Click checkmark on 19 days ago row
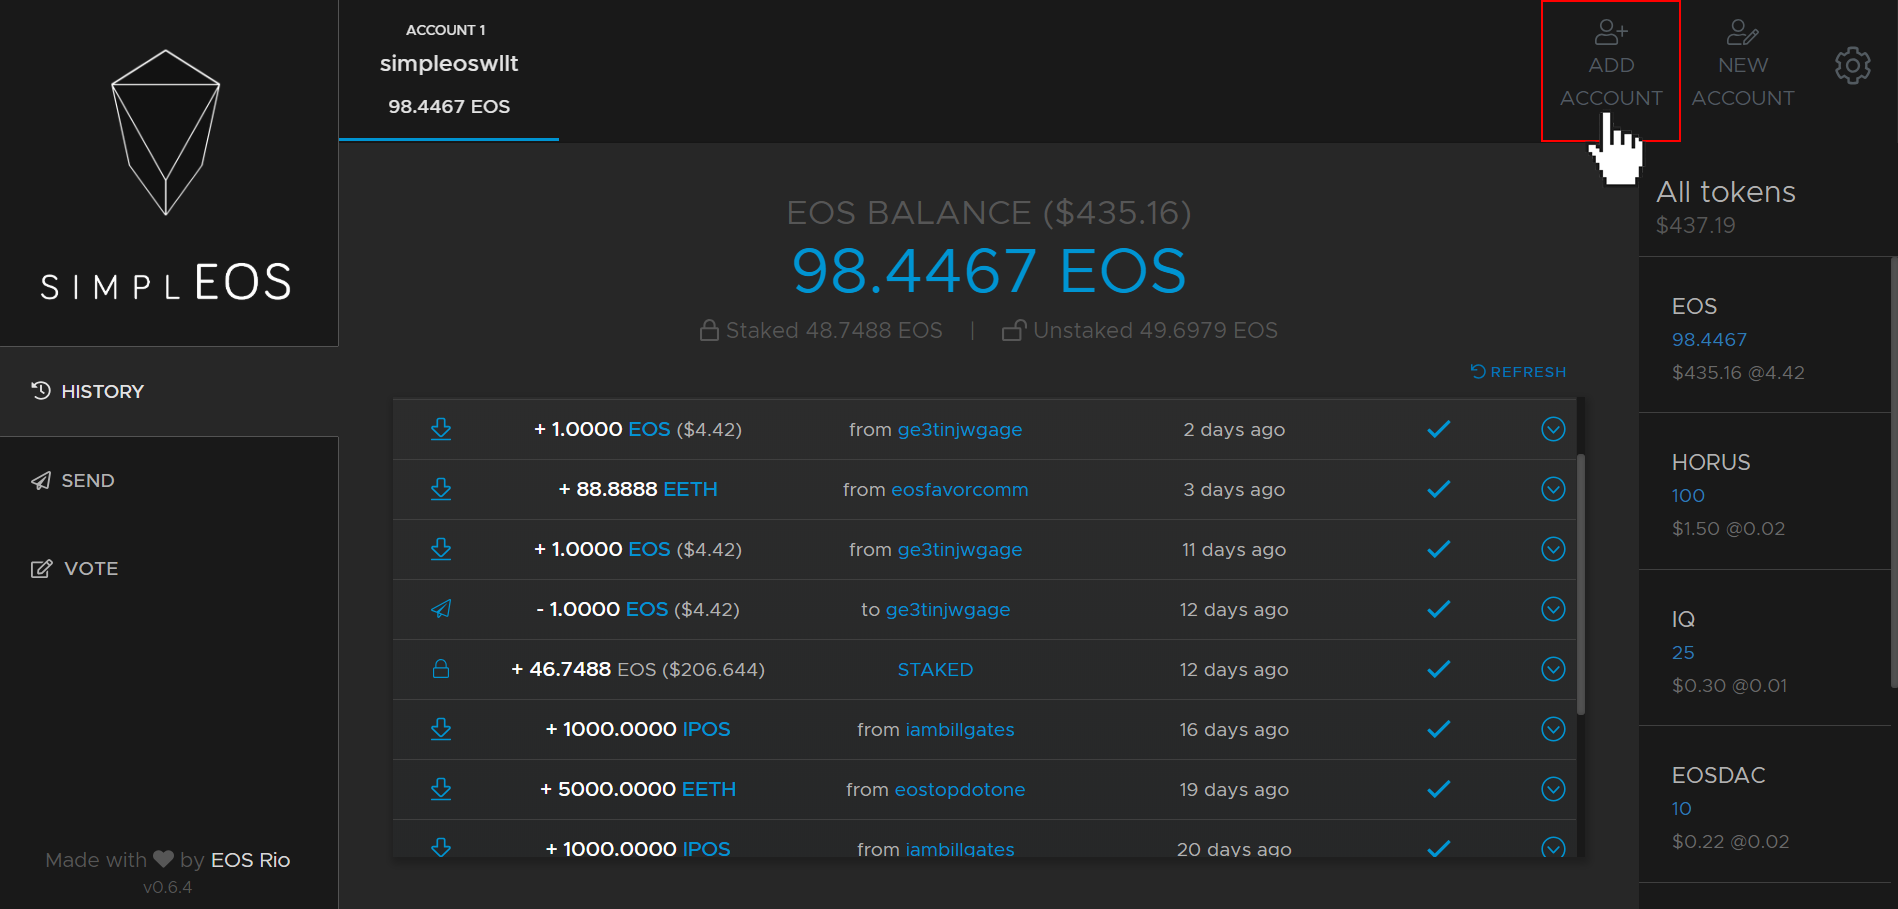The height and width of the screenshot is (909, 1898). coord(1439,789)
